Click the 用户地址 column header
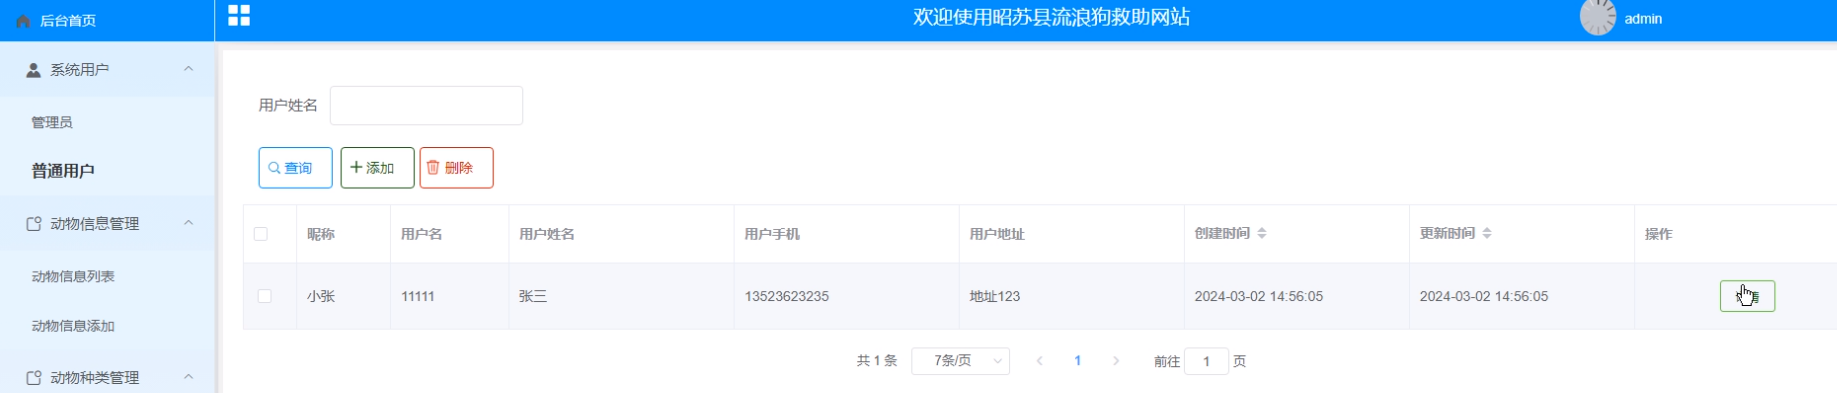1837x393 pixels. (x=997, y=234)
